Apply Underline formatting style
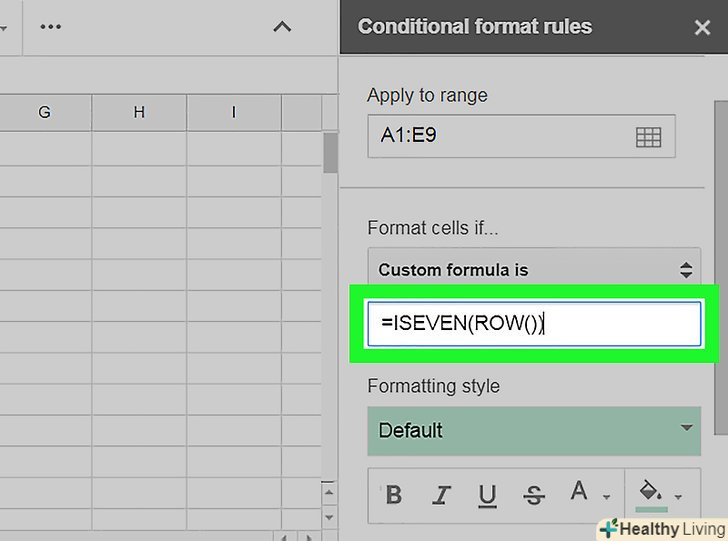This screenshot has height=541, width=728. pyautogui.click(x=487, y=495)
